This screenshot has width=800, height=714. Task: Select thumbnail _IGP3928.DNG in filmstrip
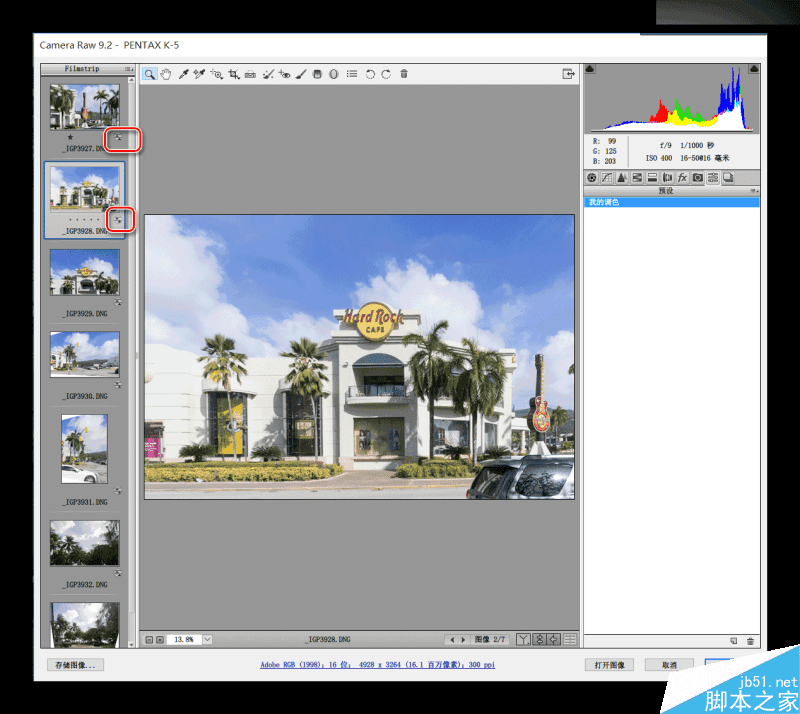[85, 189]
